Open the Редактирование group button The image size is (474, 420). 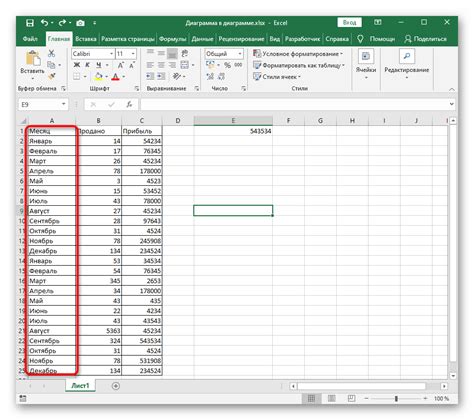pyautogui.click(x=407, y=65)
